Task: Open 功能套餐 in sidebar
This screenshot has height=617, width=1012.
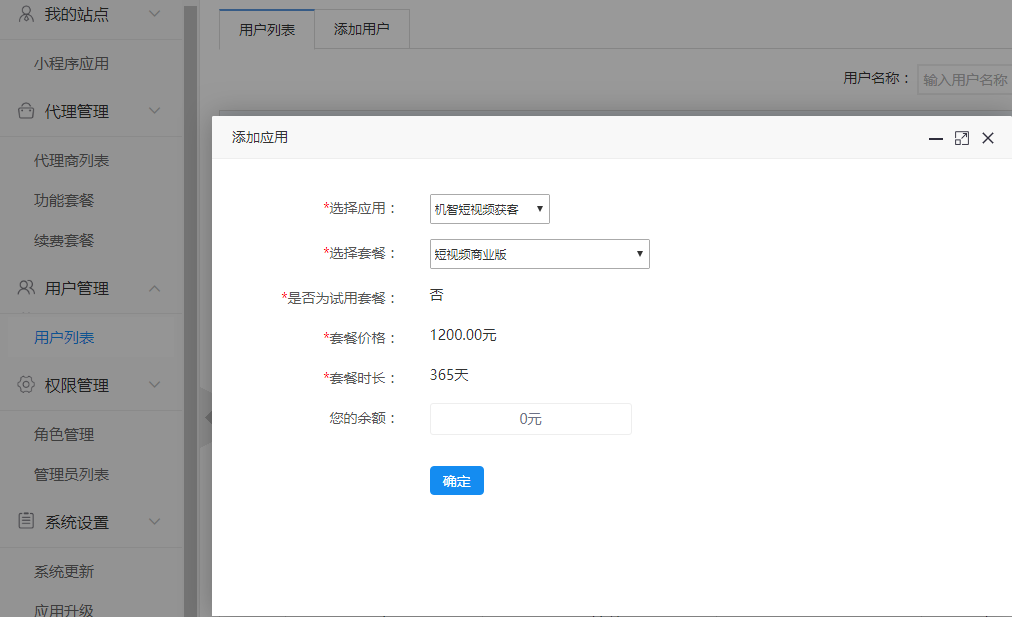Action: coord(64,201)
